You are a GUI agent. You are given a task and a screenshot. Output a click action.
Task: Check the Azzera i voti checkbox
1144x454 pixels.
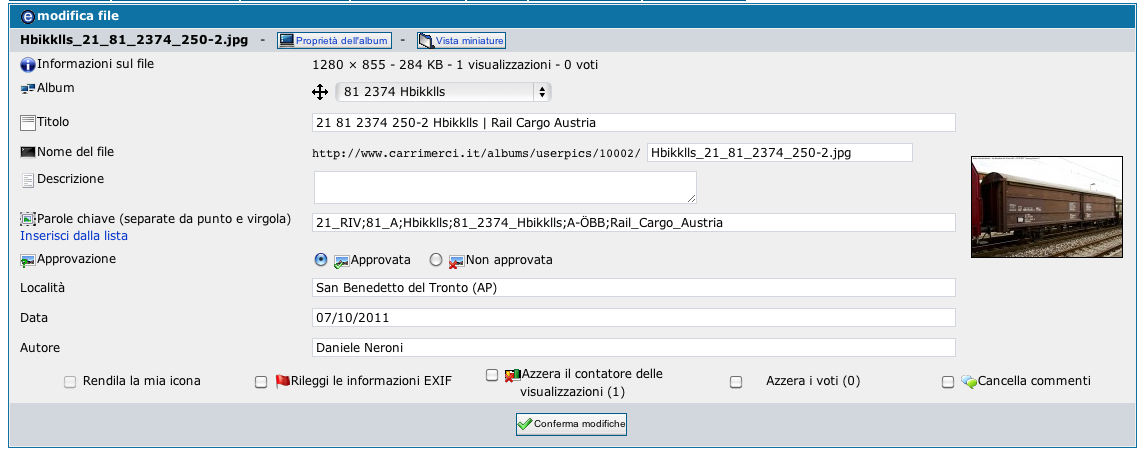[736, 382]
